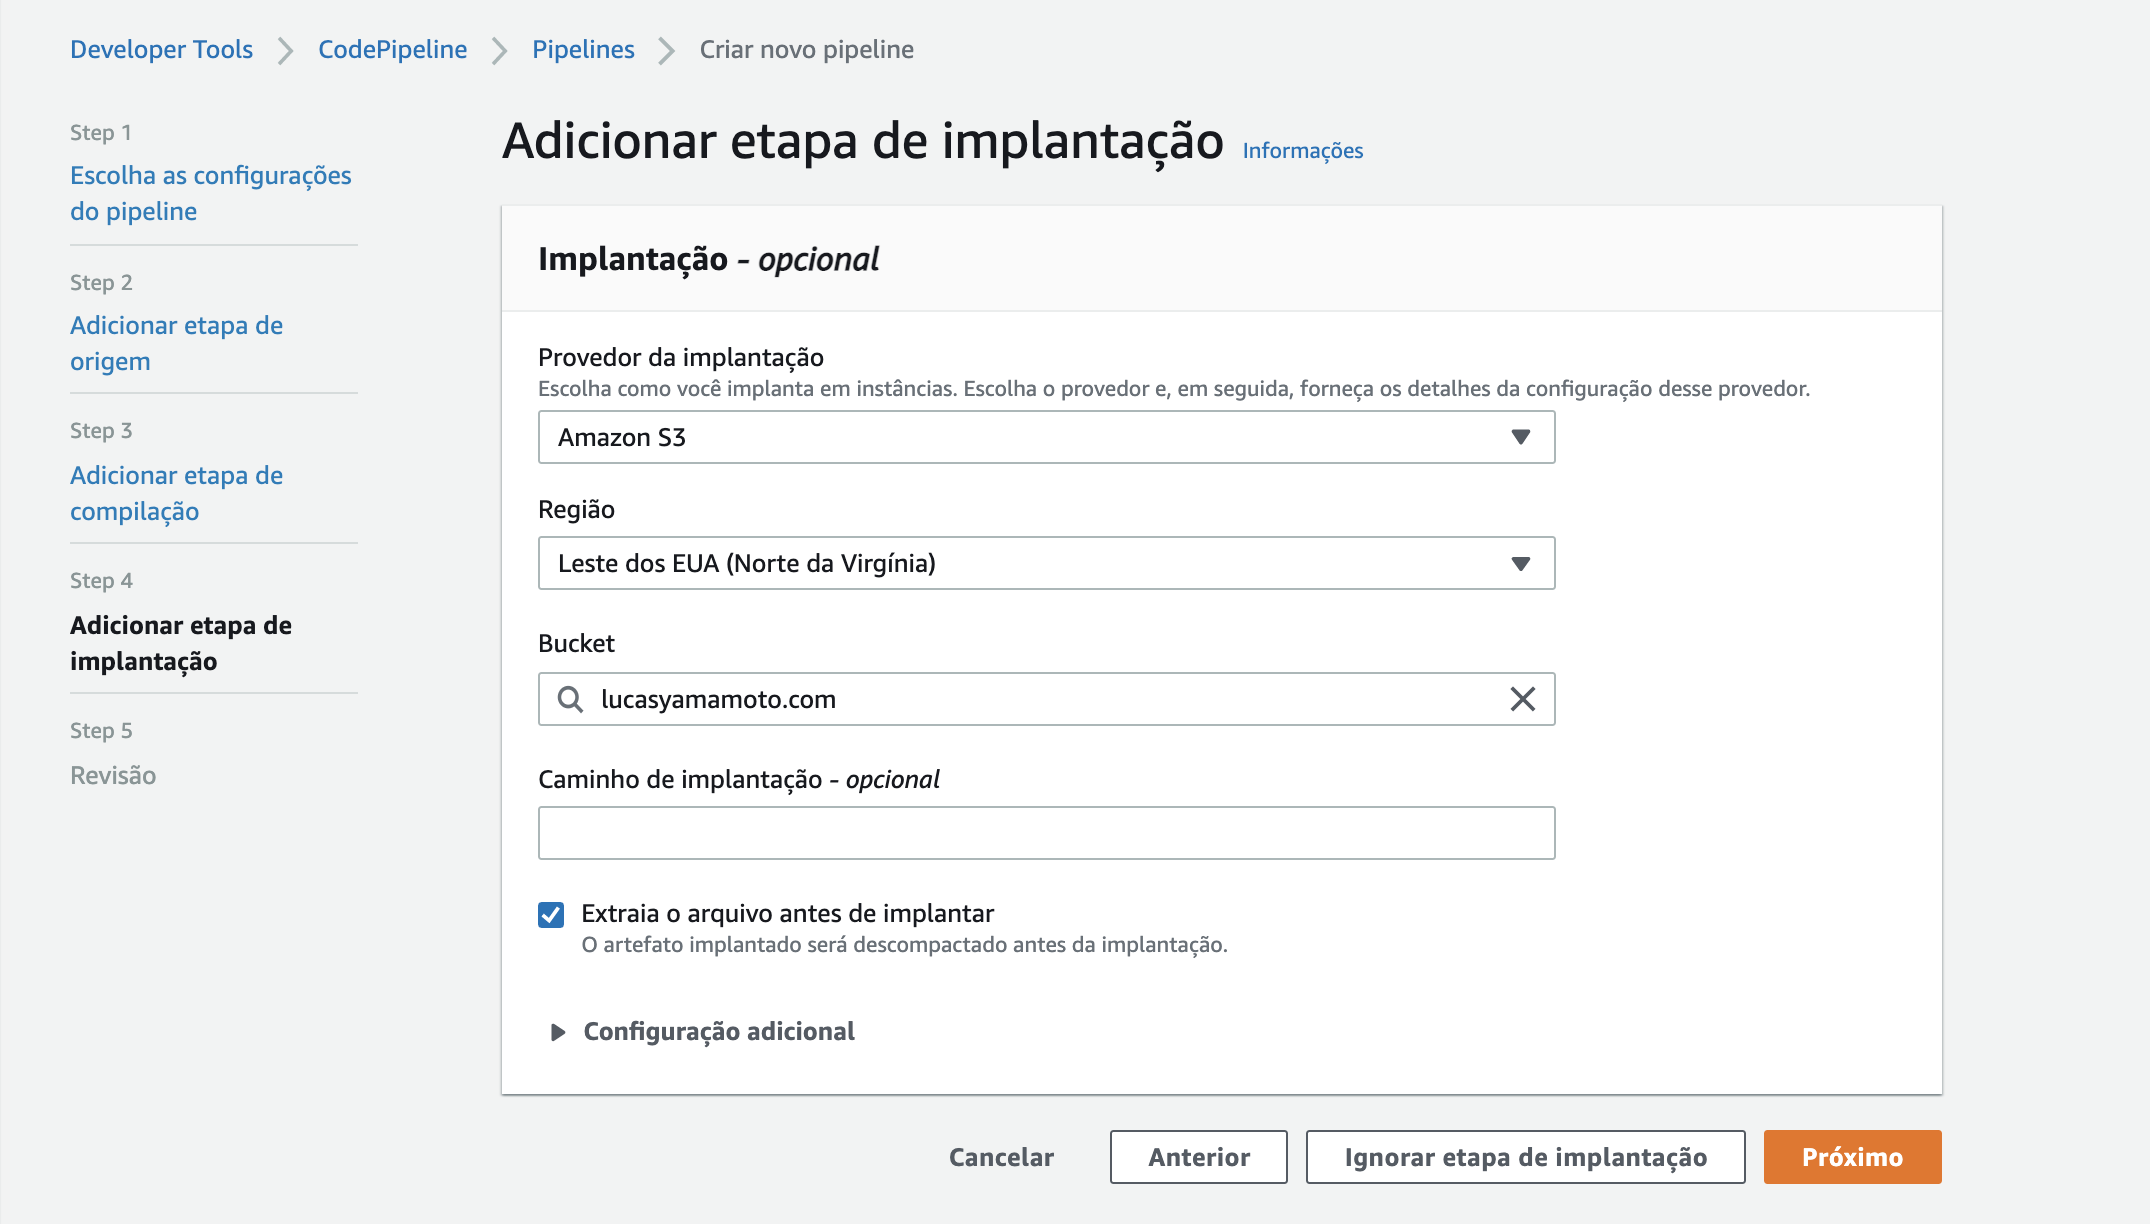Click into the Bucket text lucasyamamoto.com
Image resolution: width=2150 pixels, height=1224 pixels.
[x=718, y=699]
